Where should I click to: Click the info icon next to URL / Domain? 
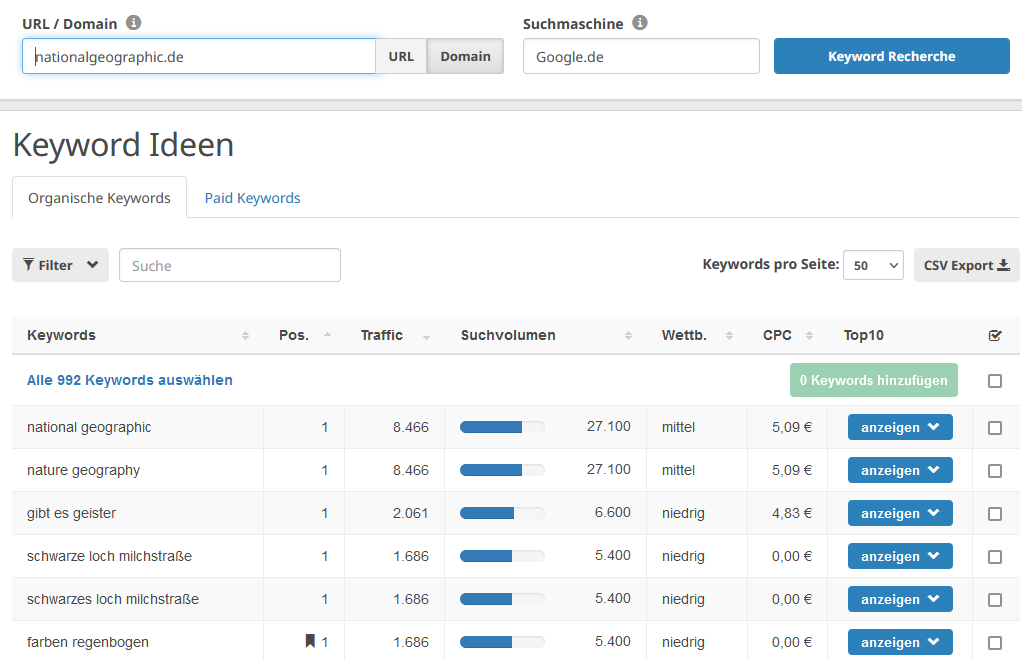(x=134, y=23)
